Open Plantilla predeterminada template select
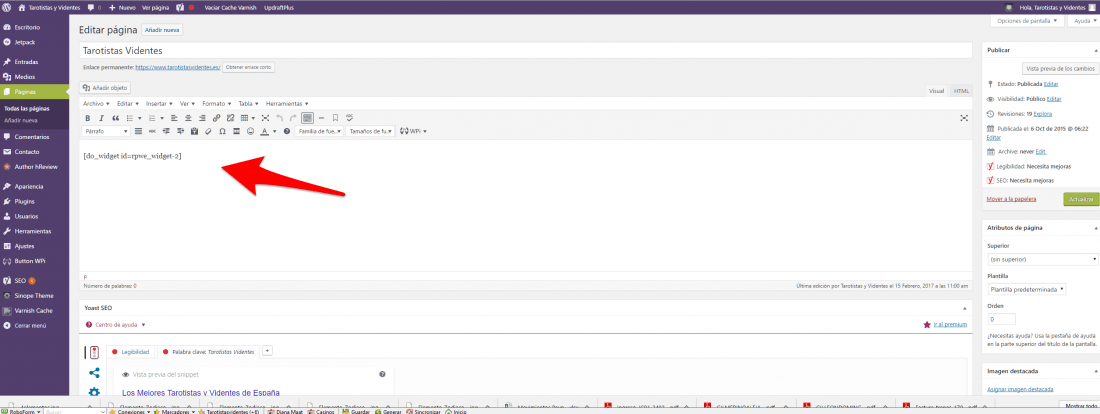 point(1026,289)
